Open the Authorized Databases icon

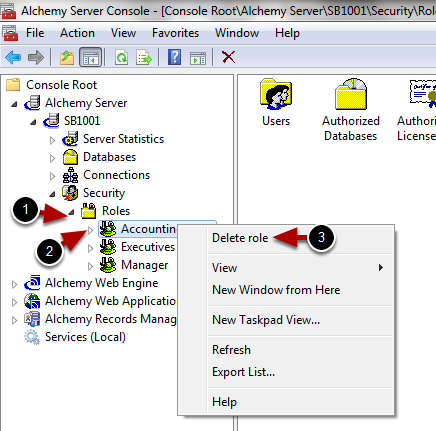coord(351,94)
